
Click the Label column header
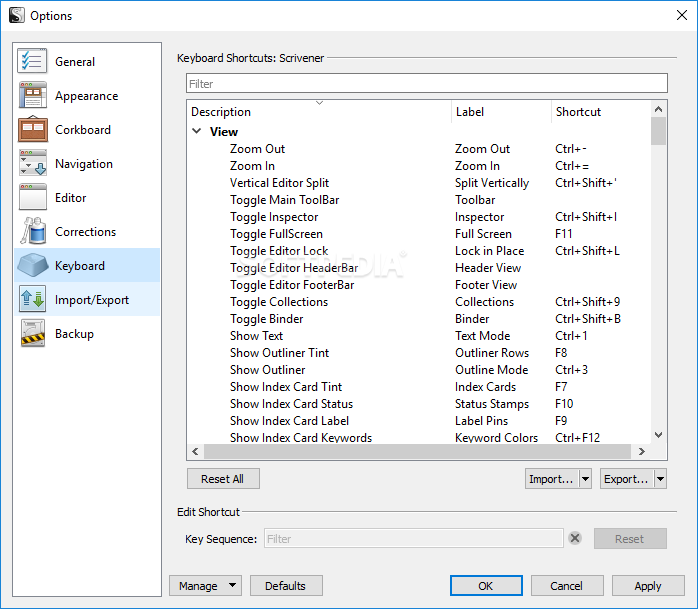[501, 111]
